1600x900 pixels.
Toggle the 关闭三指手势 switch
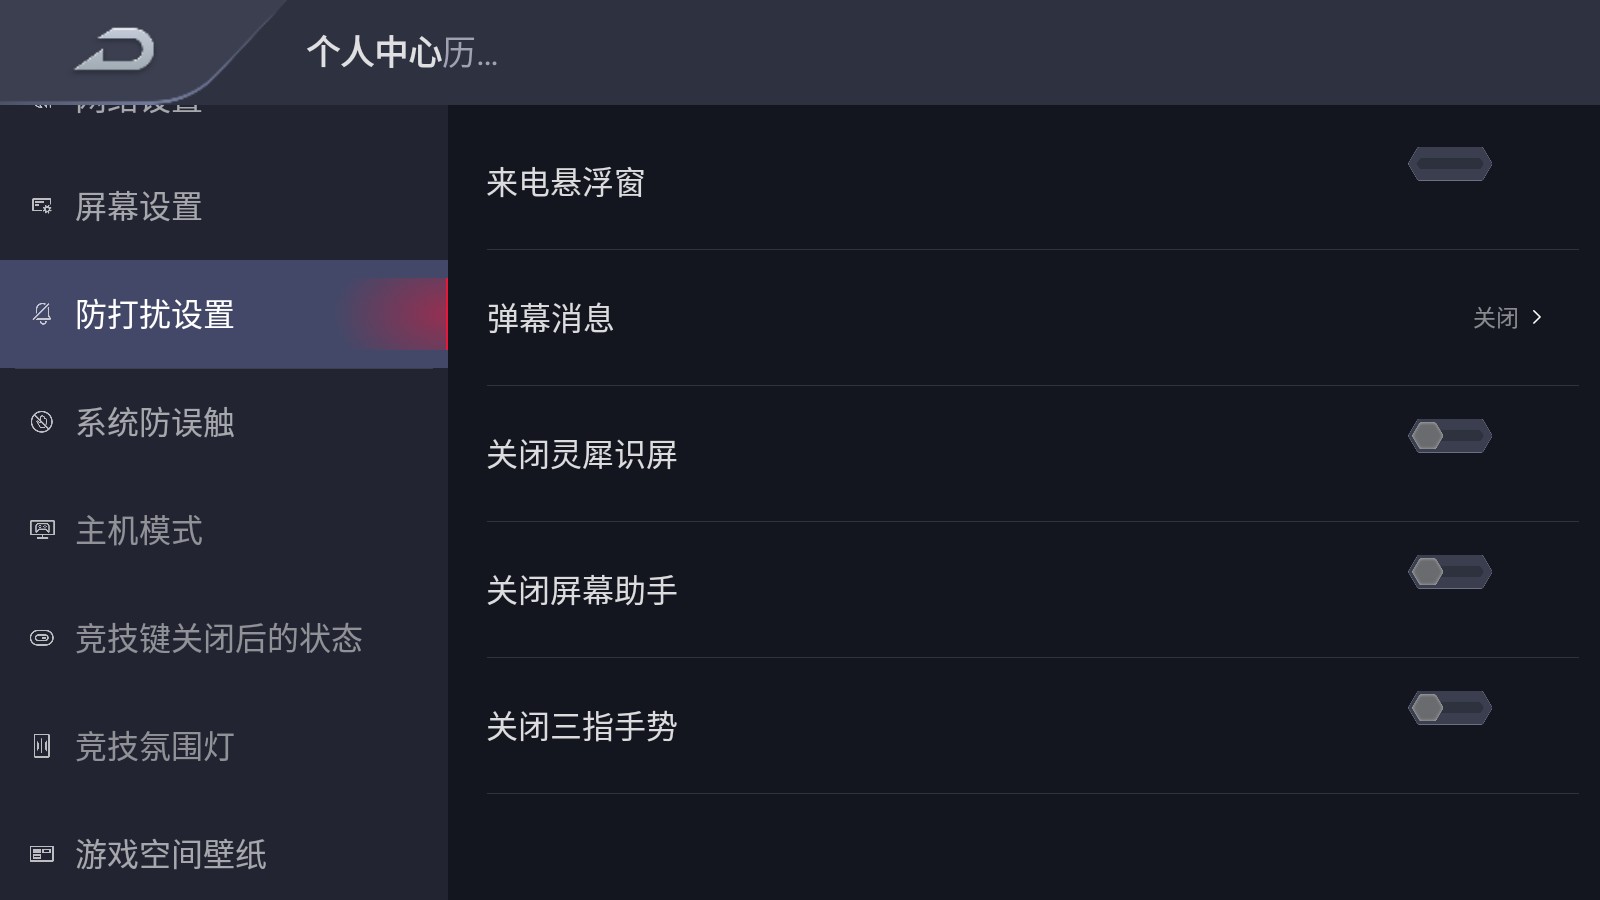[1449, 707]
